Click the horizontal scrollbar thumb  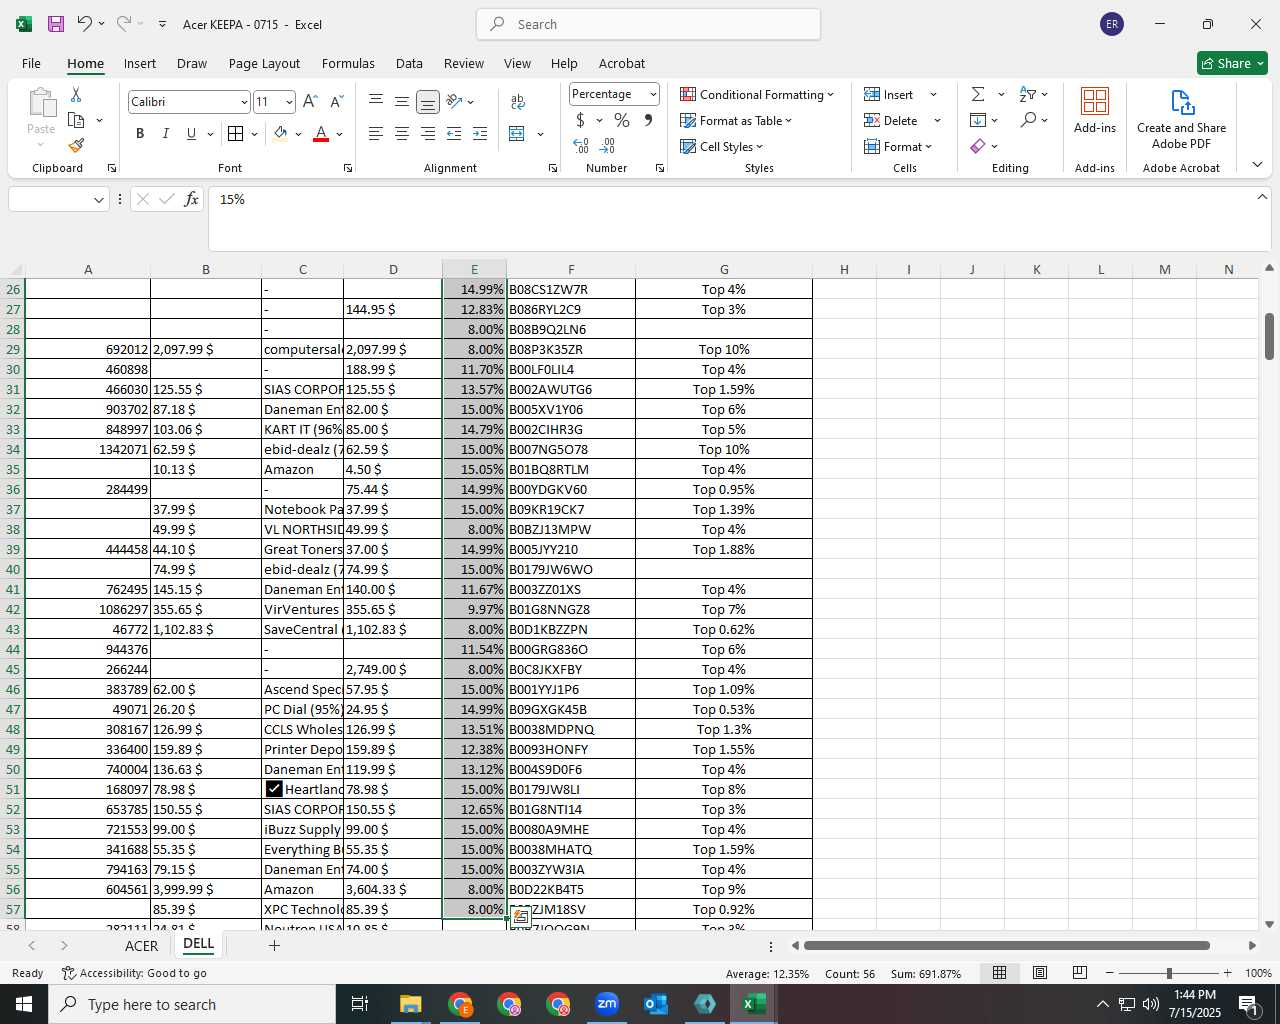[1007, 945]
